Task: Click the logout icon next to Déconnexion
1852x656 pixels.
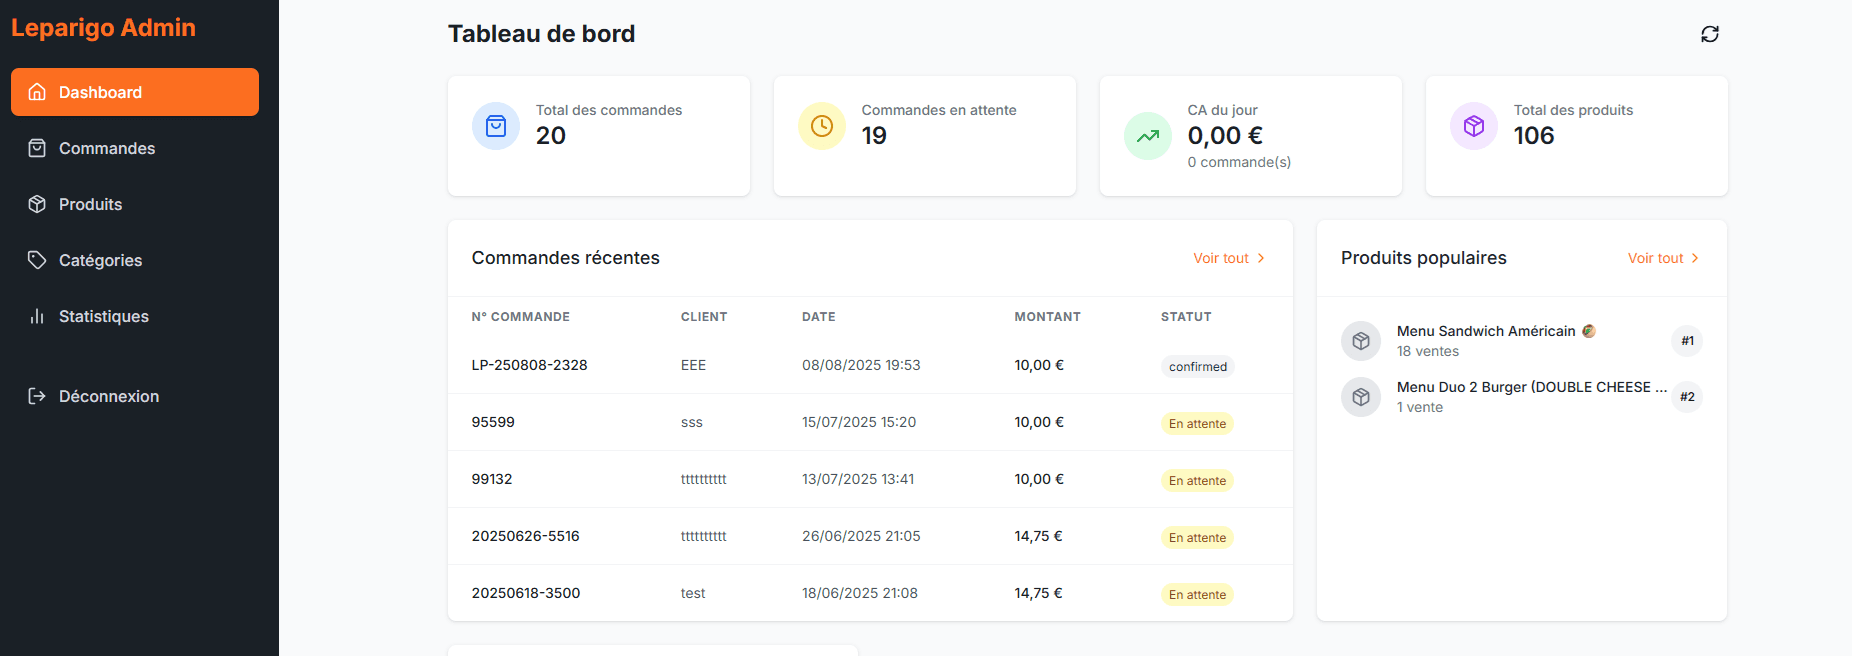Action: coord(37,396)
